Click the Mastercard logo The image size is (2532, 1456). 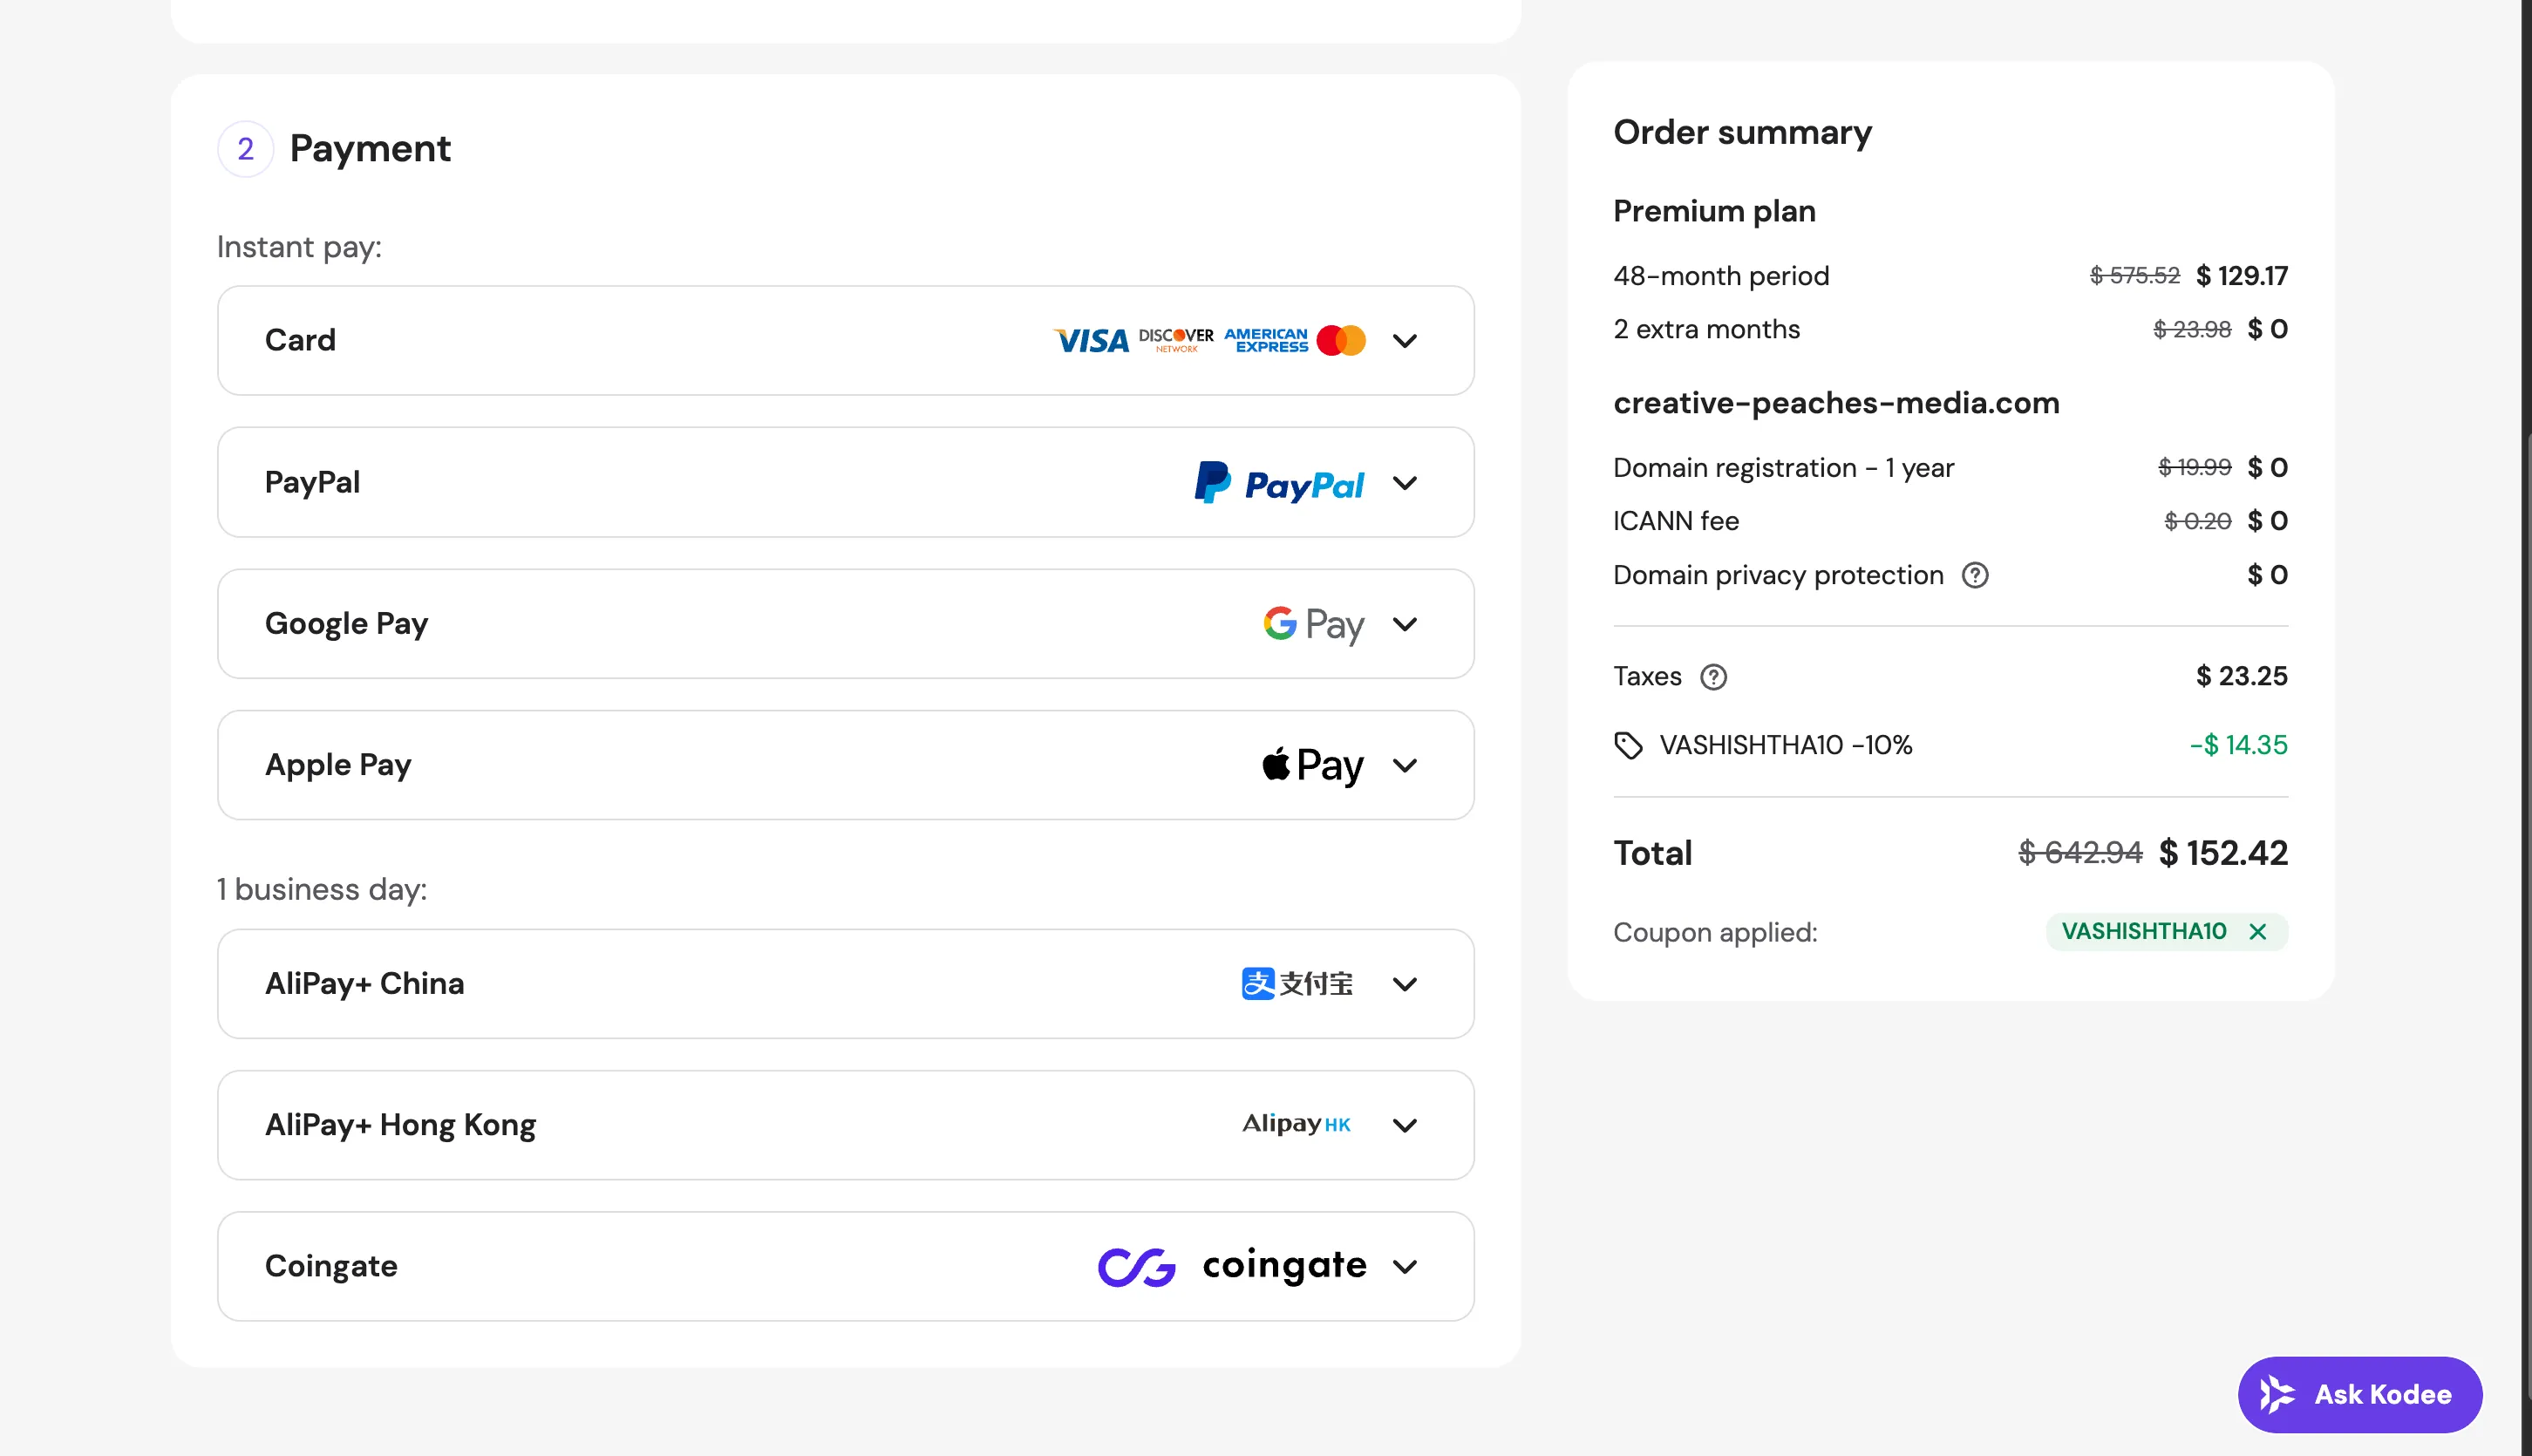(x=1341, y=341)
